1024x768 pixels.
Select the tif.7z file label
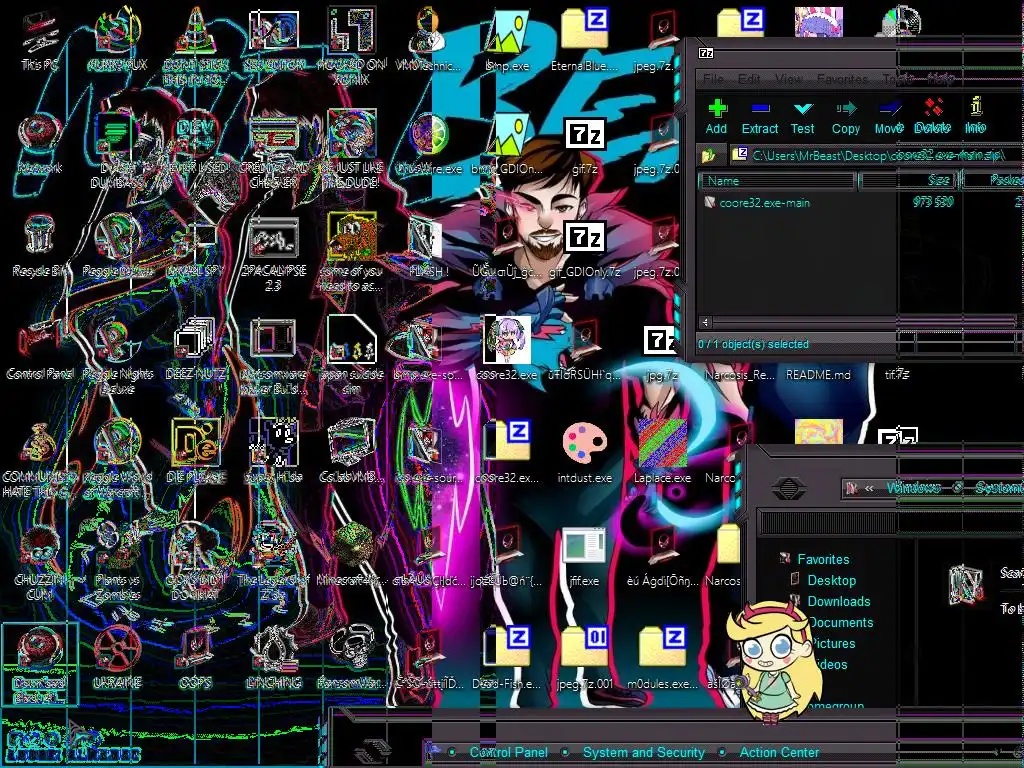(896, 375)
